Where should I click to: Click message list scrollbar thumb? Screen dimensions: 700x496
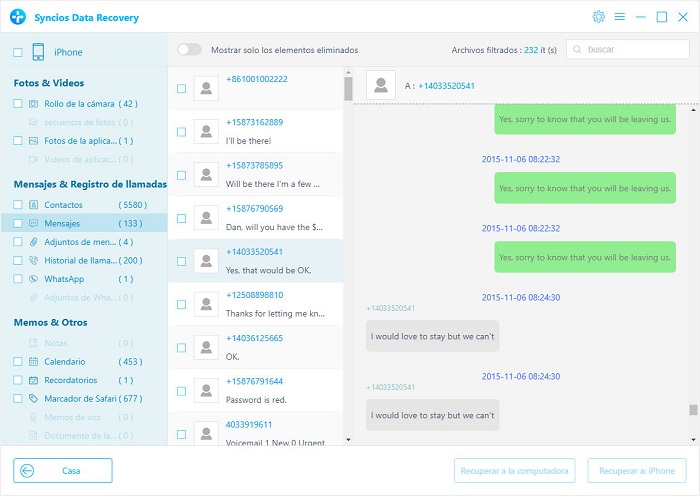pos(348,89)
